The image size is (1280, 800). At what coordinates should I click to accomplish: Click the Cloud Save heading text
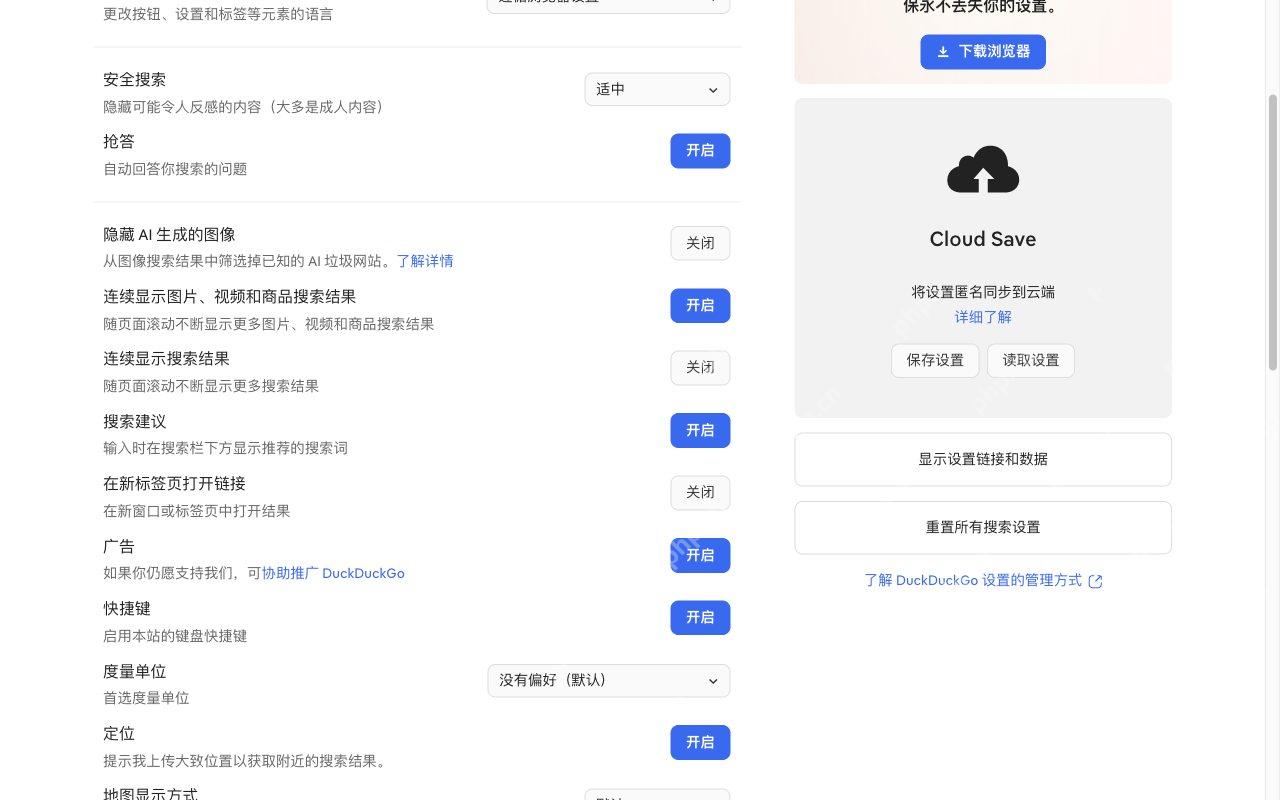[x=983, y=239]
